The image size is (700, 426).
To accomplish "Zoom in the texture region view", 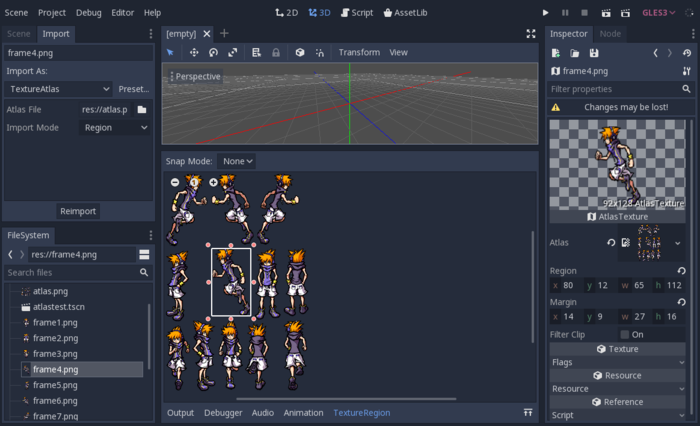I will pyautogui.click(x=213, y=182).
